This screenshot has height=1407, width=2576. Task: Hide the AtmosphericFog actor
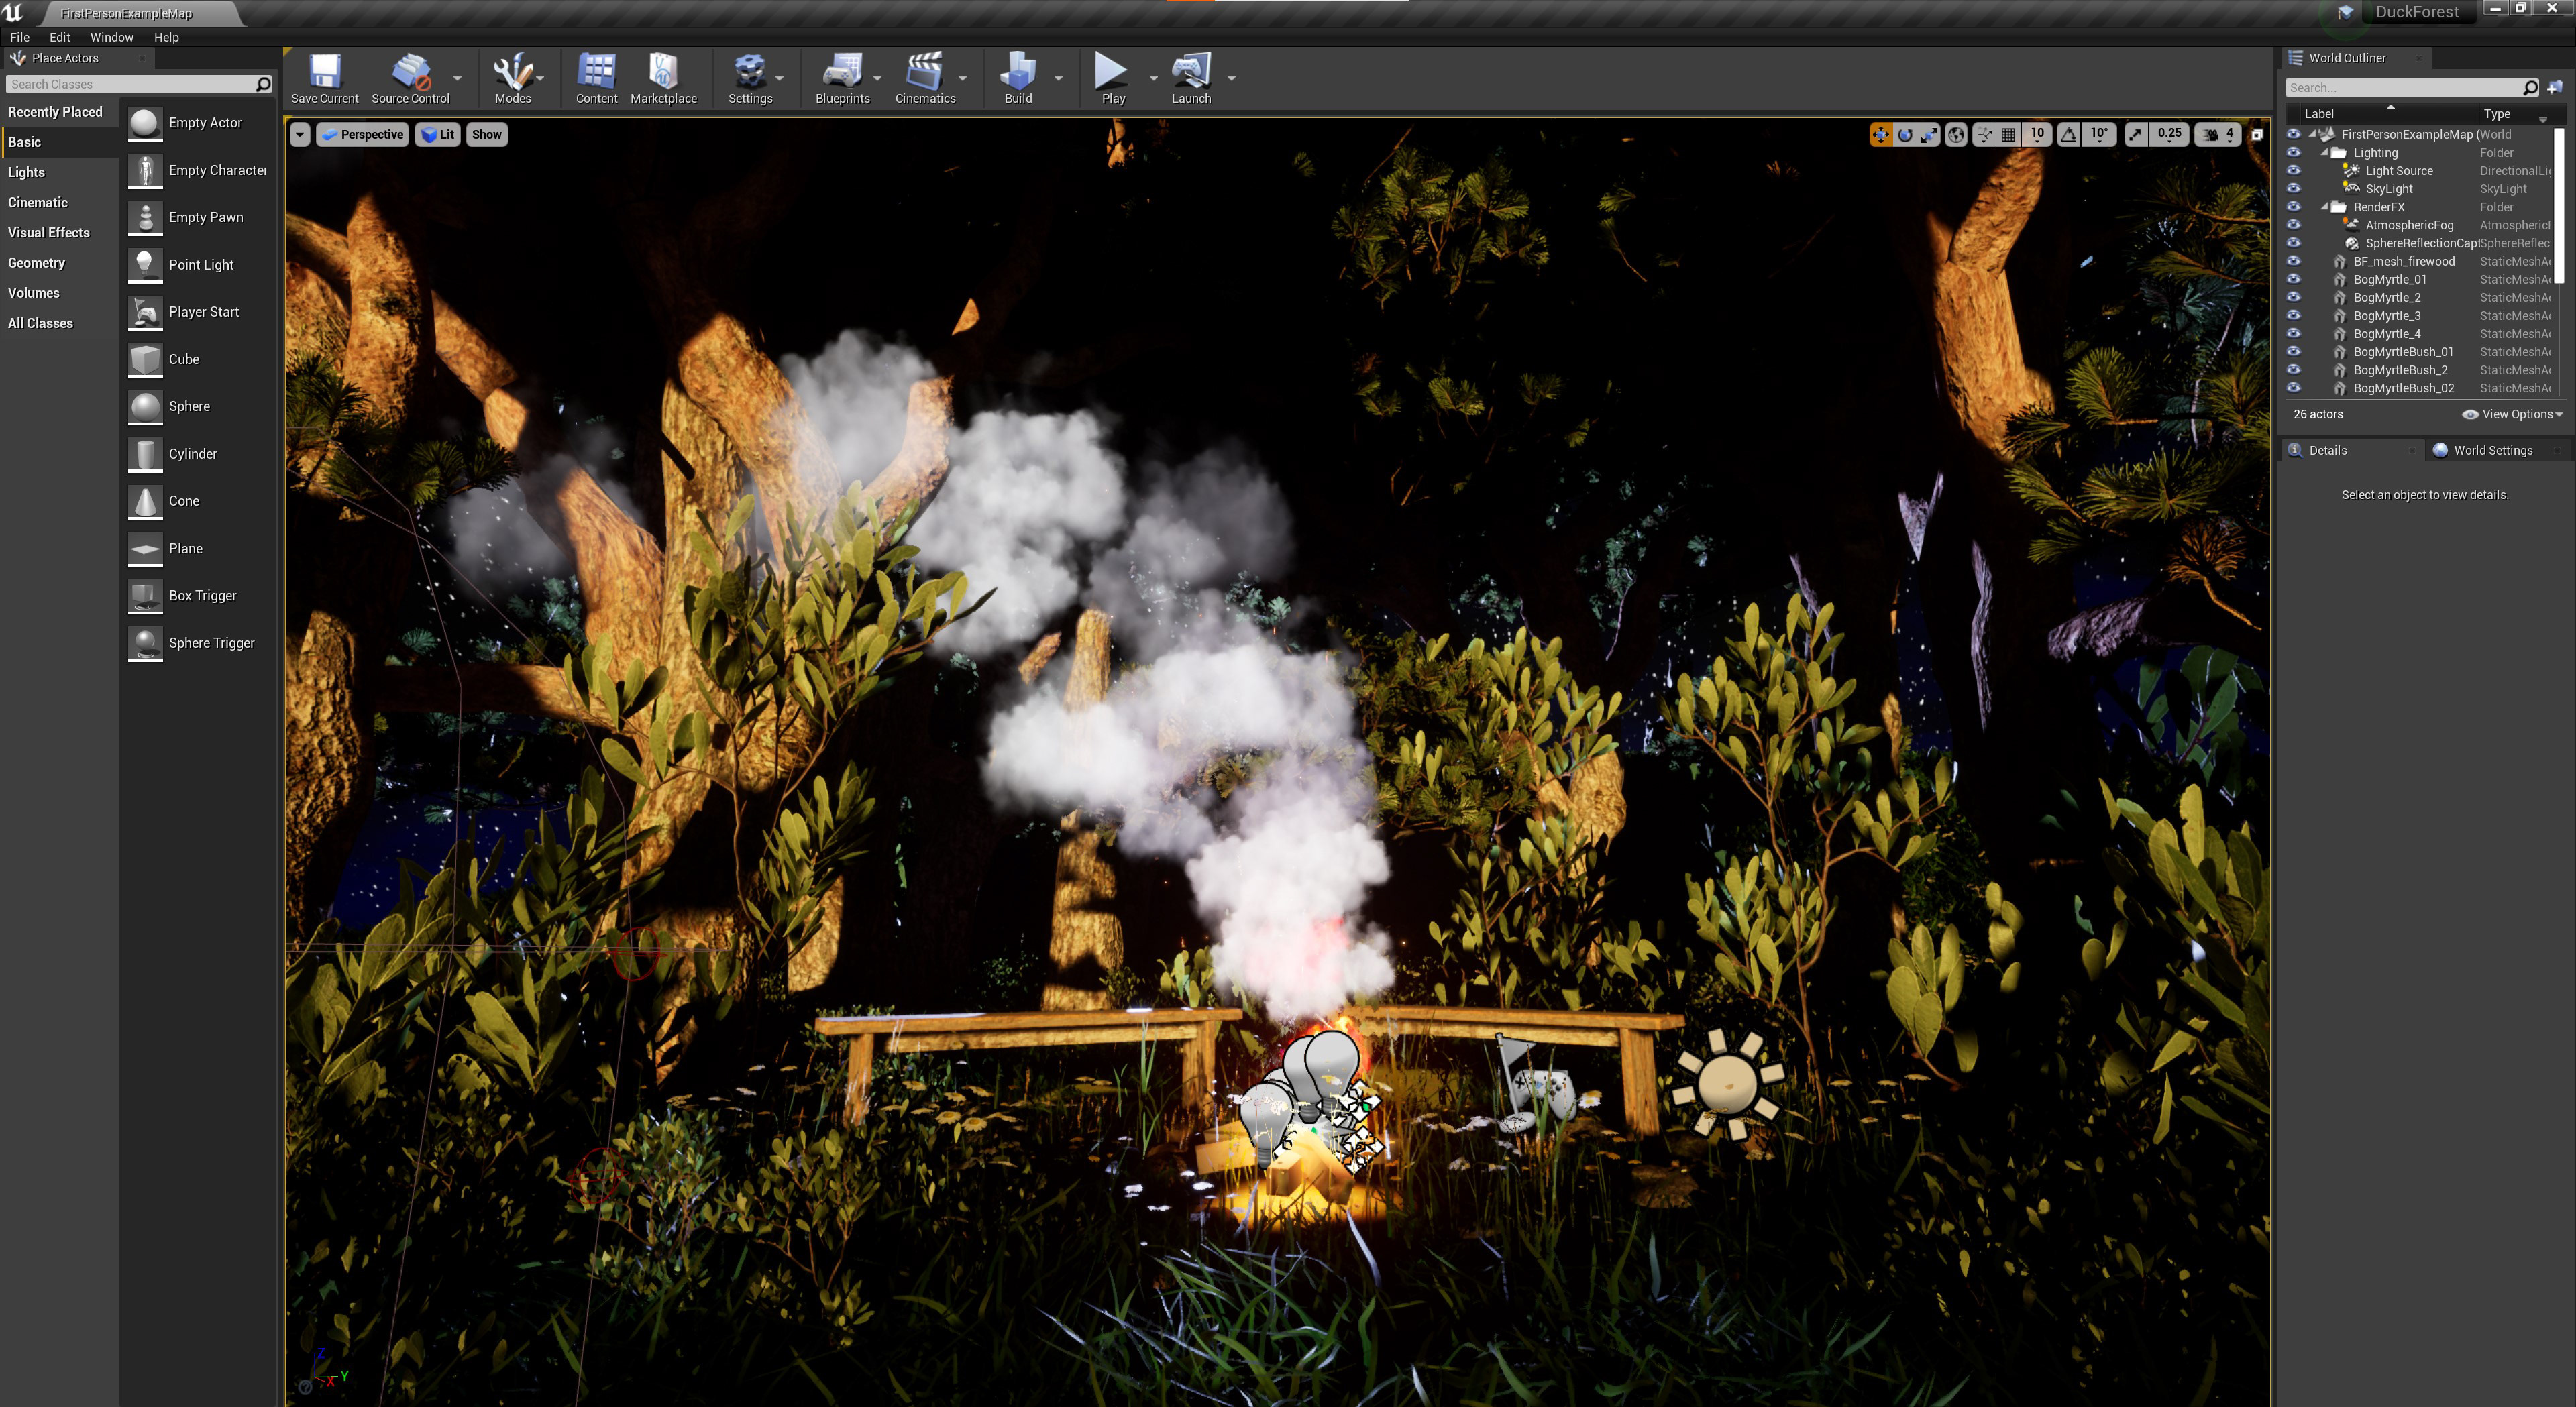pos(2294,225)
